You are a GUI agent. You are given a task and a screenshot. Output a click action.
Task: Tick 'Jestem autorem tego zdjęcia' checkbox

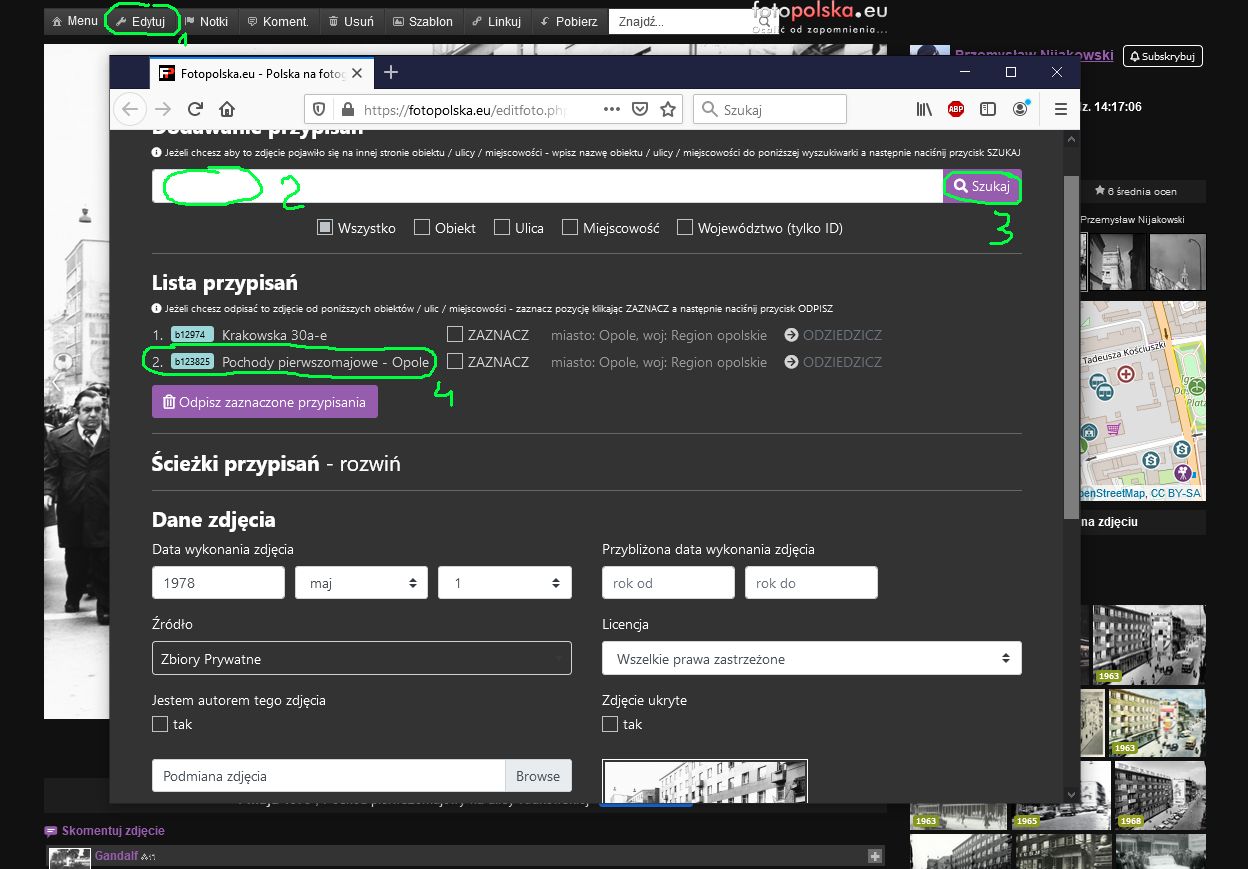coord(160,724)
